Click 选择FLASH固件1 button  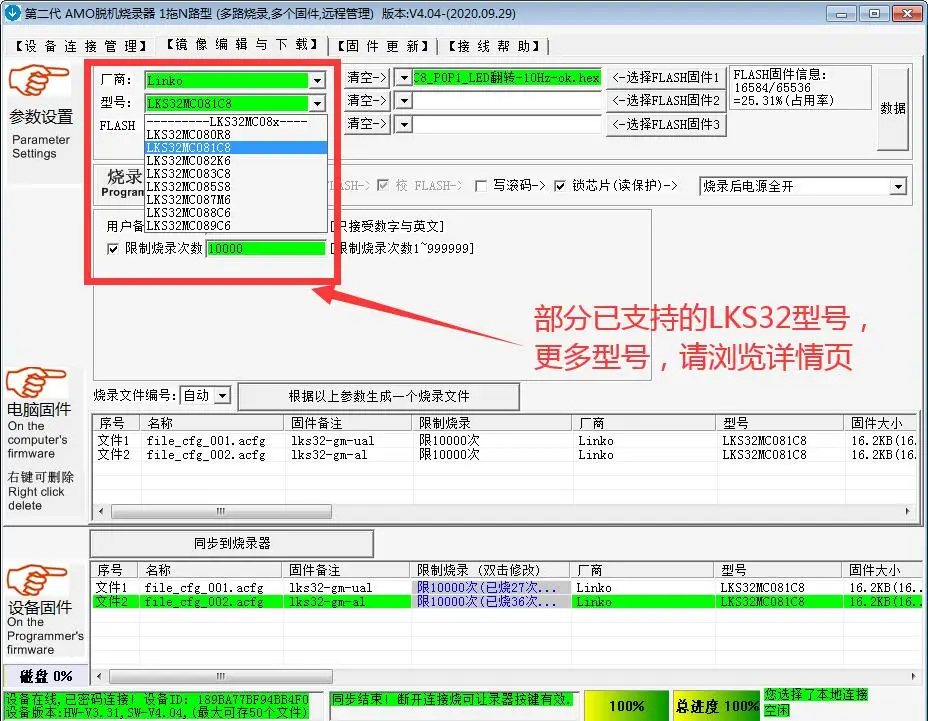[666, 78]
